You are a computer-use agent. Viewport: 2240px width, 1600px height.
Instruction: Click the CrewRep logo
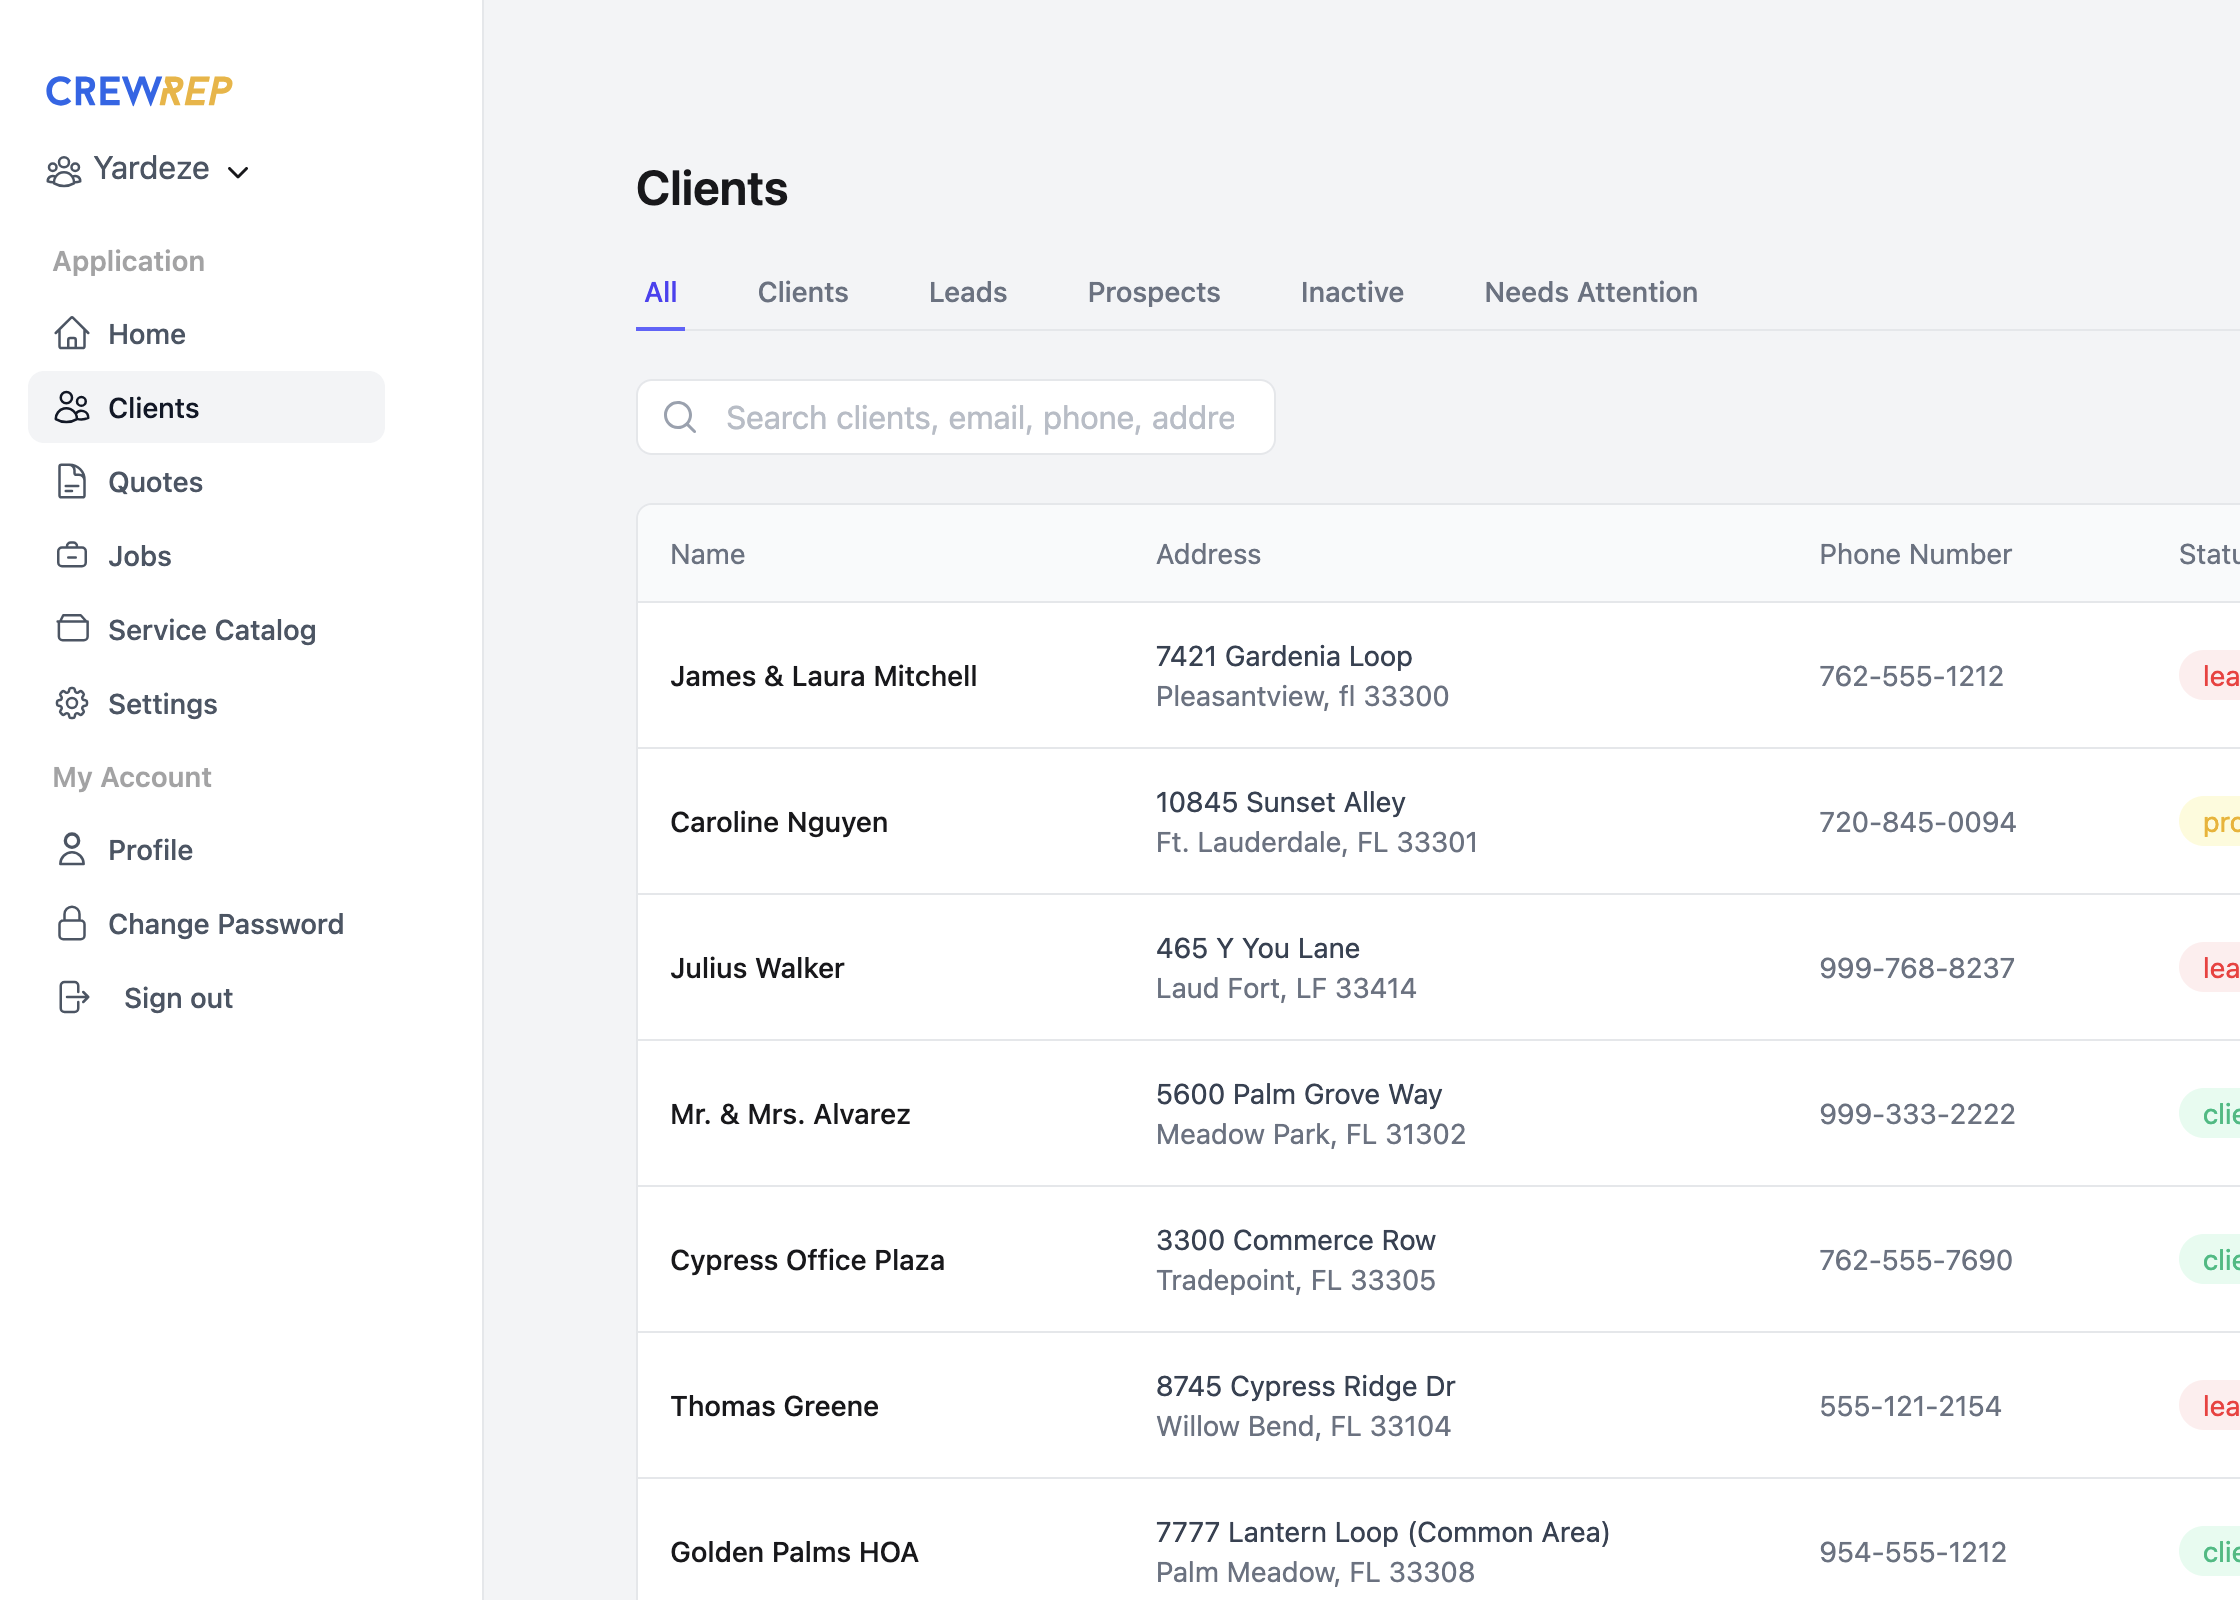click(139, 91)
